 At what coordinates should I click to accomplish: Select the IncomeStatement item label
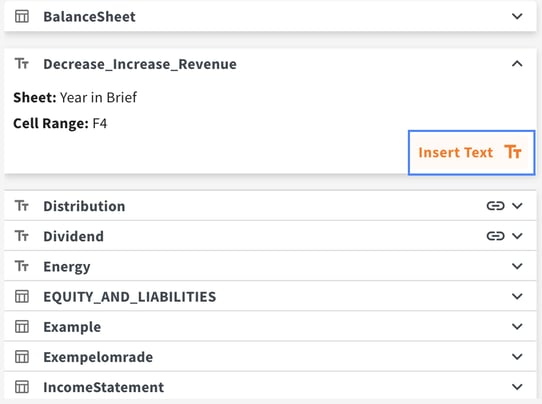coord(104,387)
